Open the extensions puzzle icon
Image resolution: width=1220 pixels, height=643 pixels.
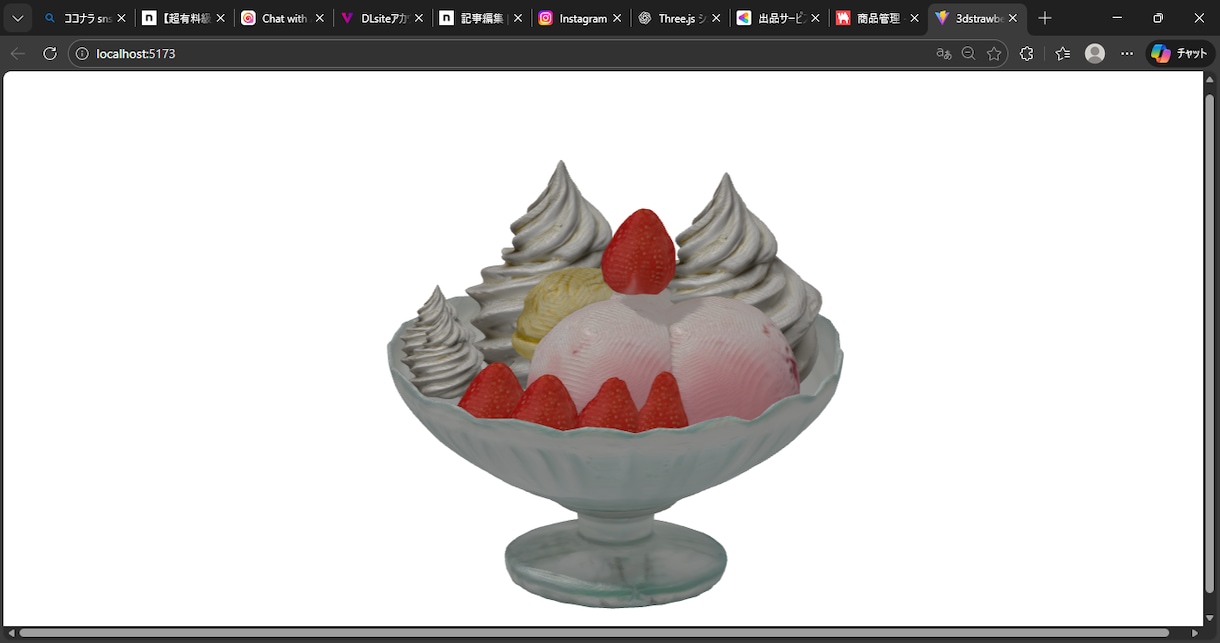pos(1026,54)
